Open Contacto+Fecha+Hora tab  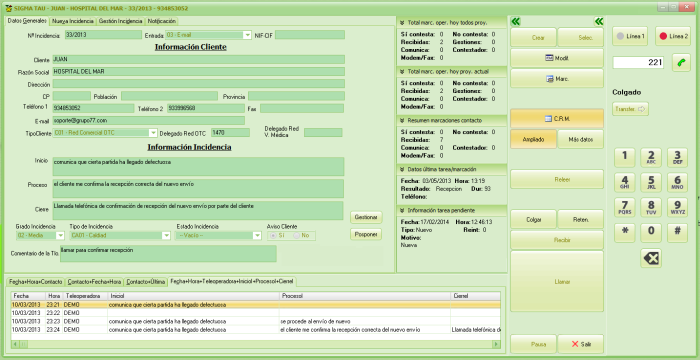tap(94, 282)
